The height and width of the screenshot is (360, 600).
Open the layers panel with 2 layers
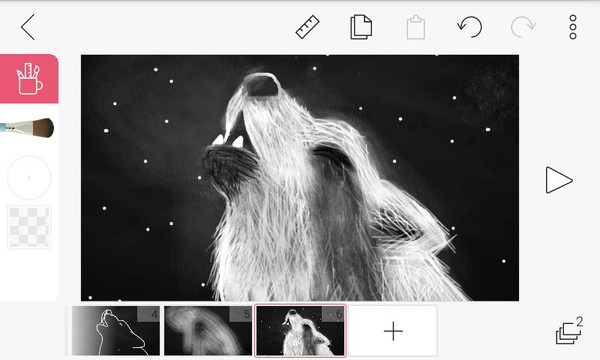[569, 330]
